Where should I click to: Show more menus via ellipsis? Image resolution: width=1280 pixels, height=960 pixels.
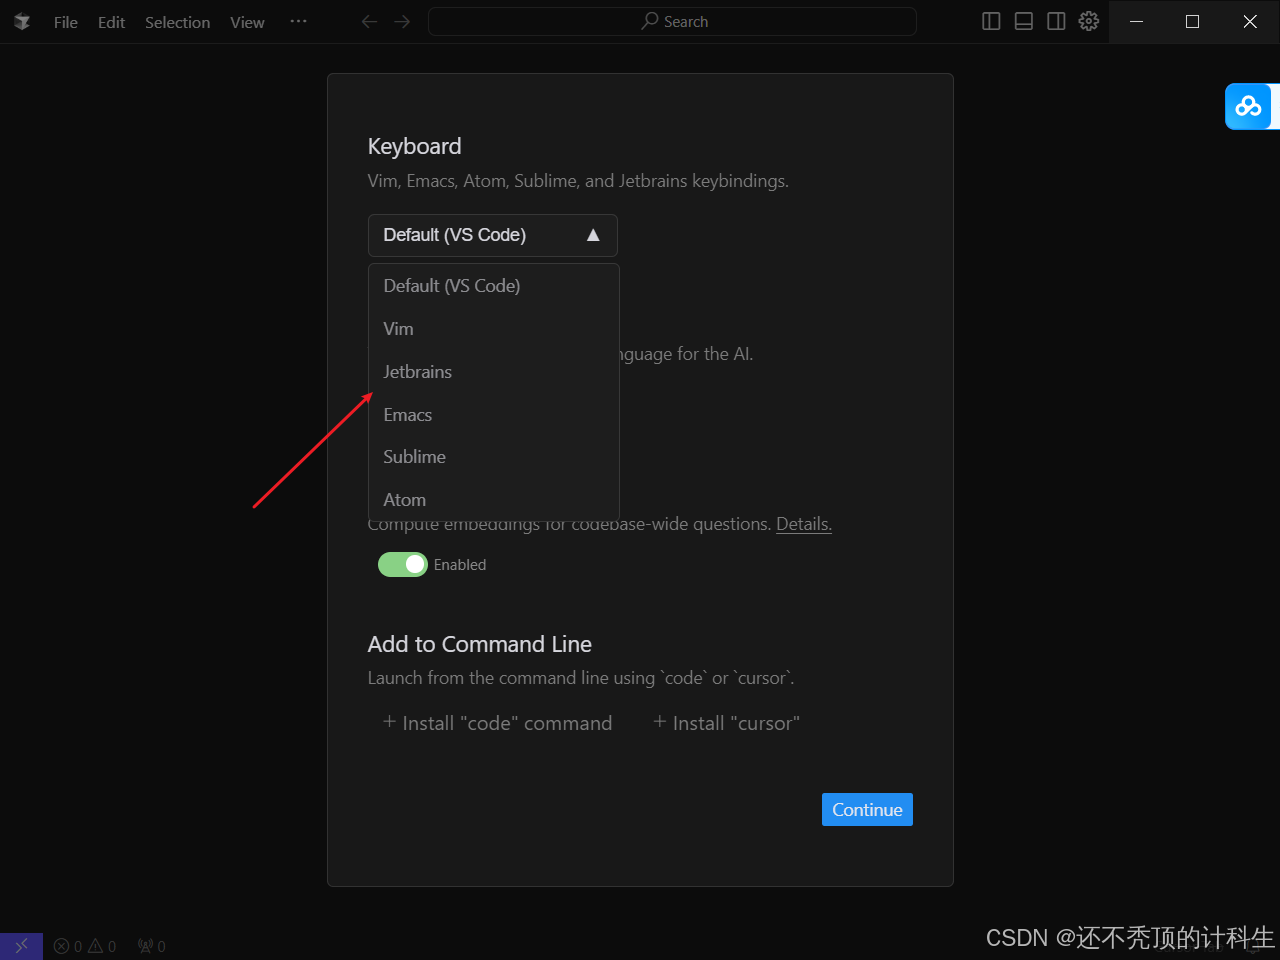click(x=298, y=22)
